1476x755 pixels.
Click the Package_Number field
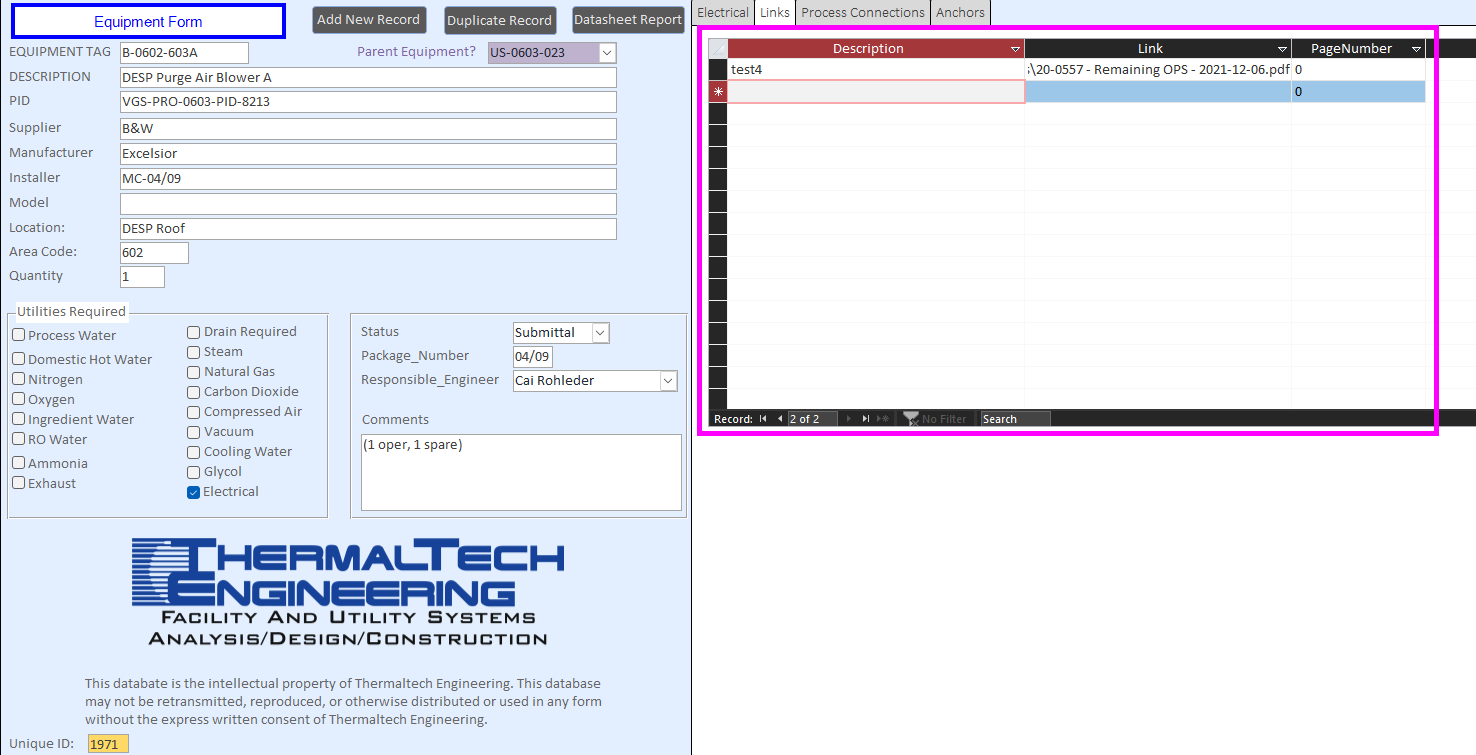point(532,357)
